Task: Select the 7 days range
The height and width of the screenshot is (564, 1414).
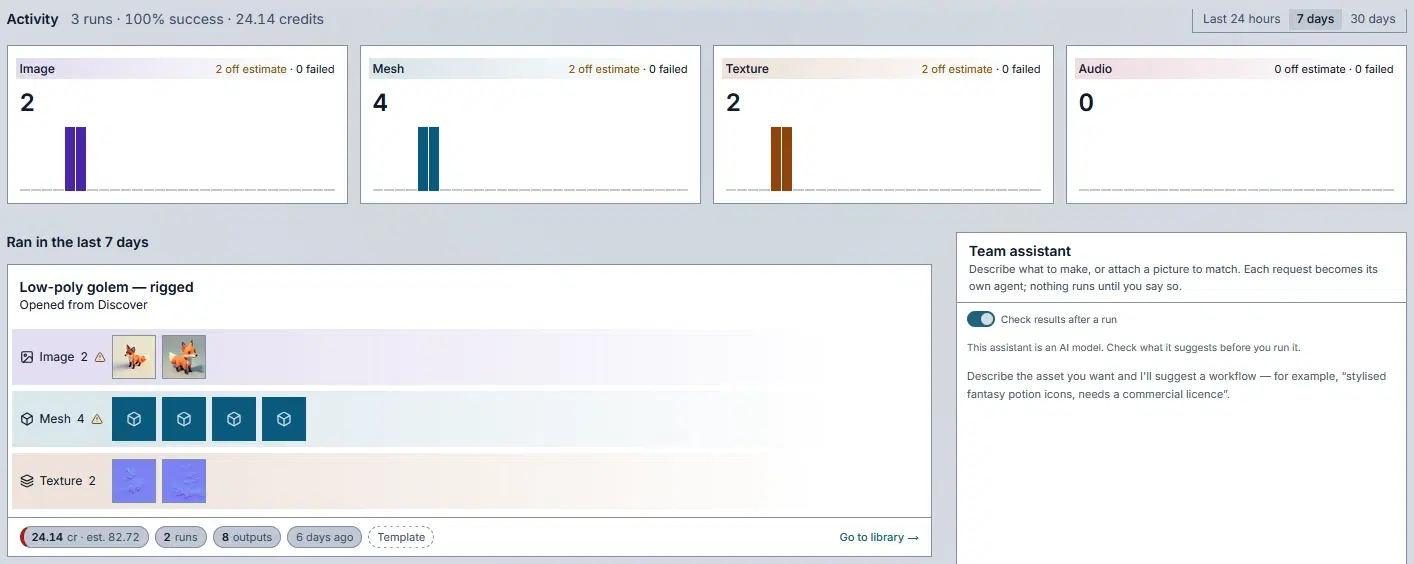Action: [x=1315, y=19]
